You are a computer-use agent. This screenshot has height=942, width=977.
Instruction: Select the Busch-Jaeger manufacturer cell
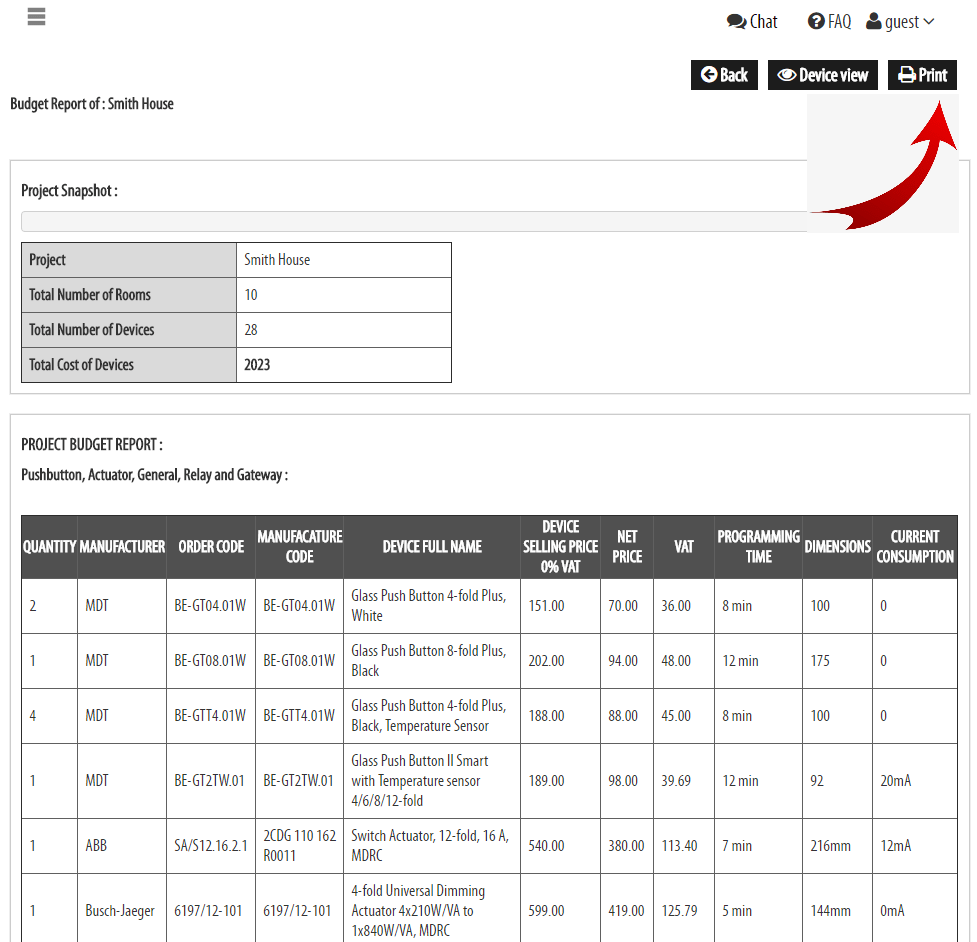122,910
